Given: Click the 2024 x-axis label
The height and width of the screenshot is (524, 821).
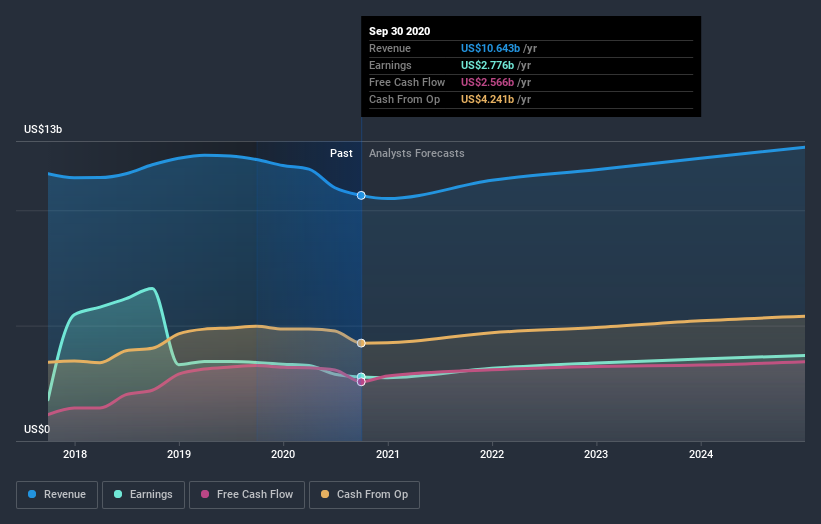Looking at the screenshot, I should pos(701,454).
